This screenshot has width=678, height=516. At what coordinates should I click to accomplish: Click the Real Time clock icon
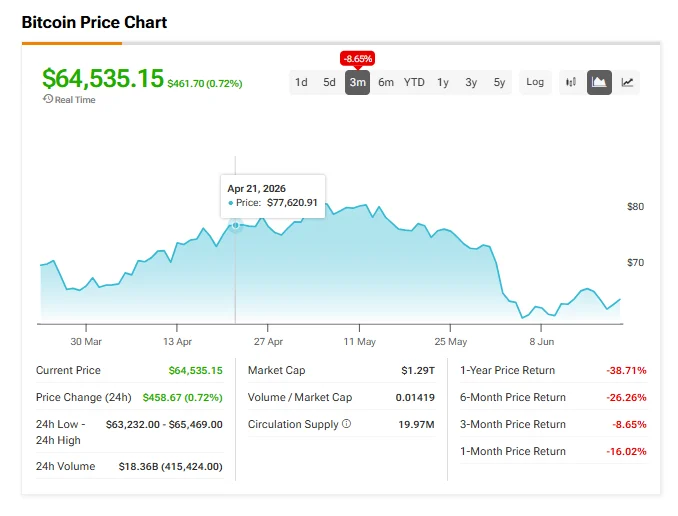click(x=48, y=99)
